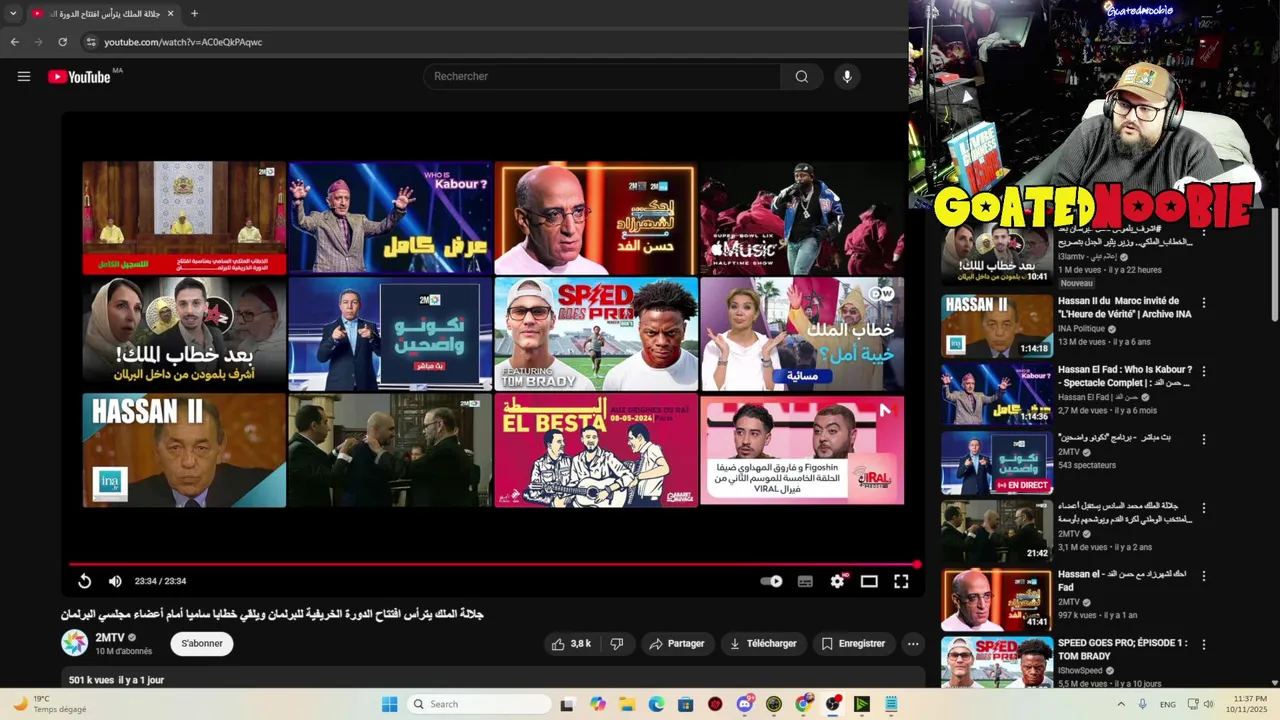
Task: Open the El Besta endscreen thumbnail
Action: pos(596,450)
